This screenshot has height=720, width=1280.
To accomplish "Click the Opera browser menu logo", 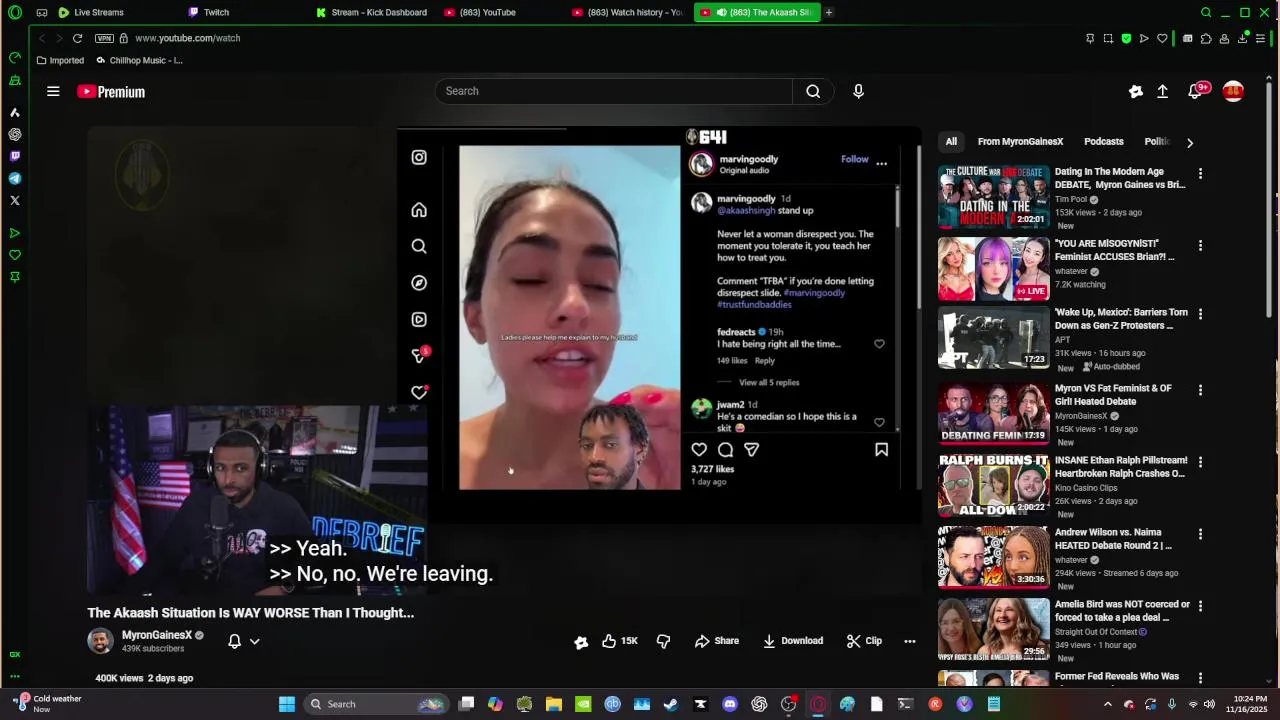I will 15,13.
